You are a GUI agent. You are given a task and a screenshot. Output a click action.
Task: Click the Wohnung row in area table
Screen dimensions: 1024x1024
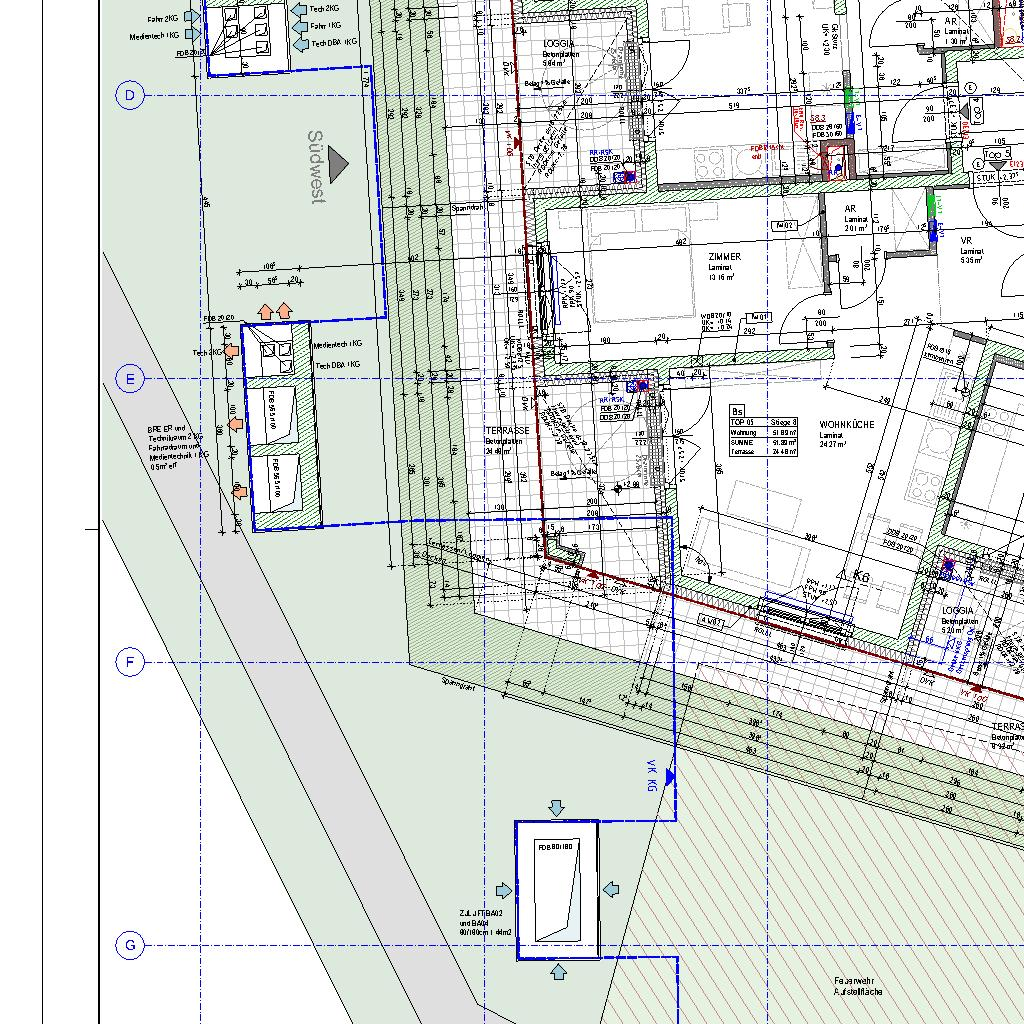coord(764,432)
